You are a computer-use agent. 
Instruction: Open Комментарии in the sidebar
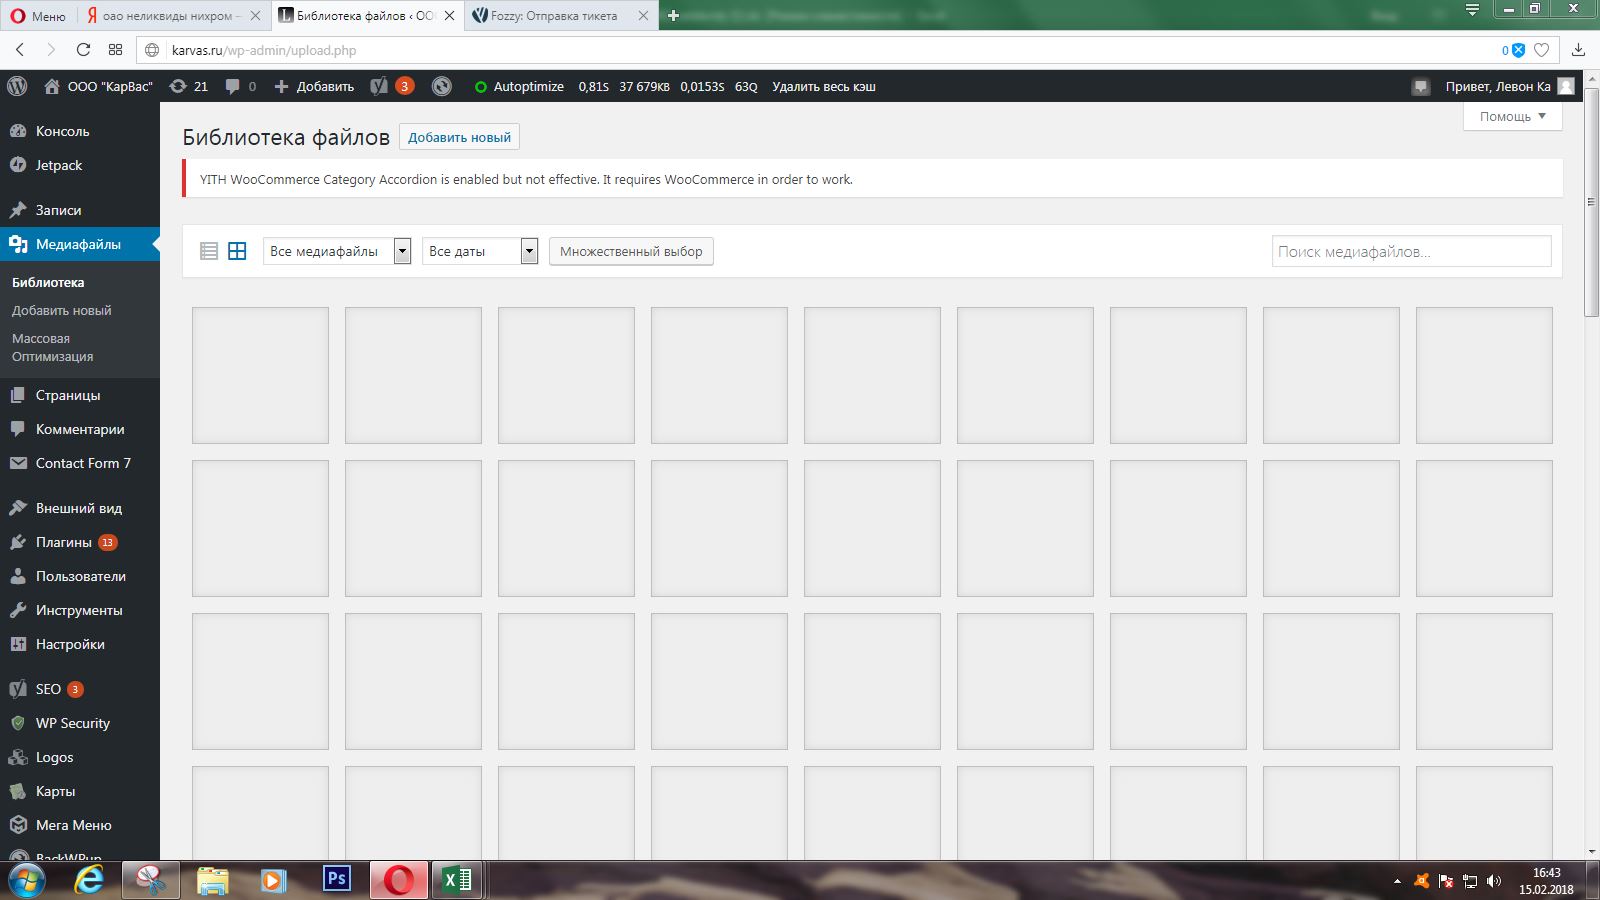[x=80, y=429]
